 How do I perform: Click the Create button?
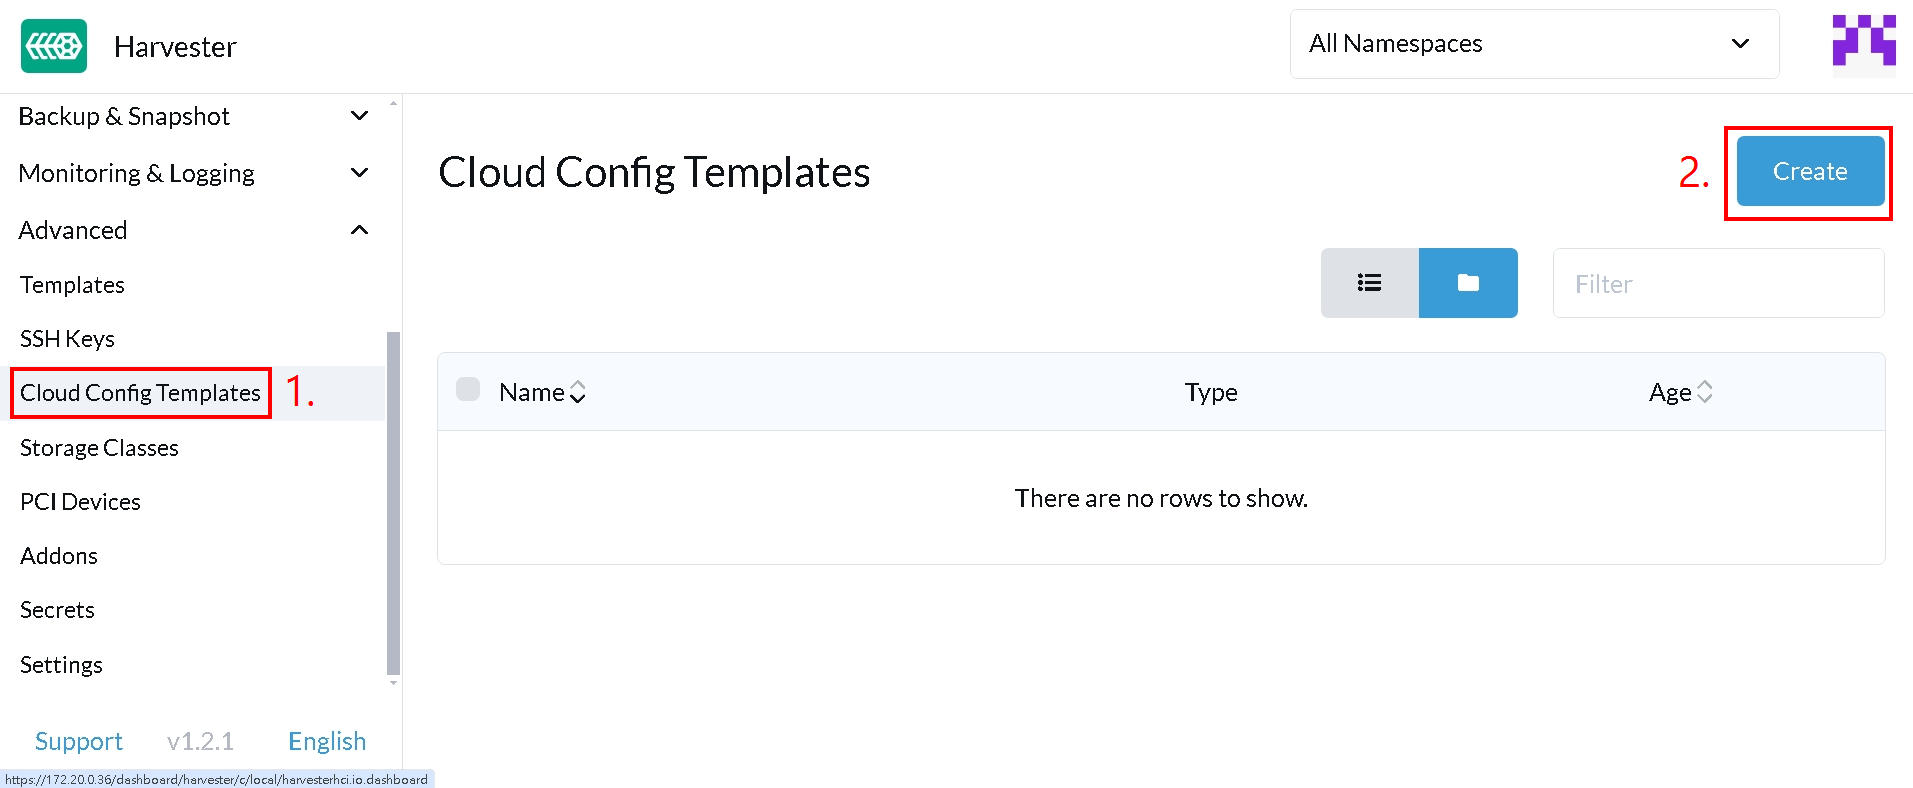click(1810, 171)
